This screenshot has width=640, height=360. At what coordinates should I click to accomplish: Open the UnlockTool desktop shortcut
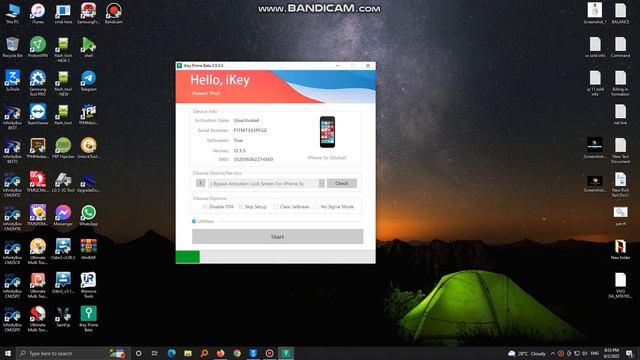coord(88,148)
